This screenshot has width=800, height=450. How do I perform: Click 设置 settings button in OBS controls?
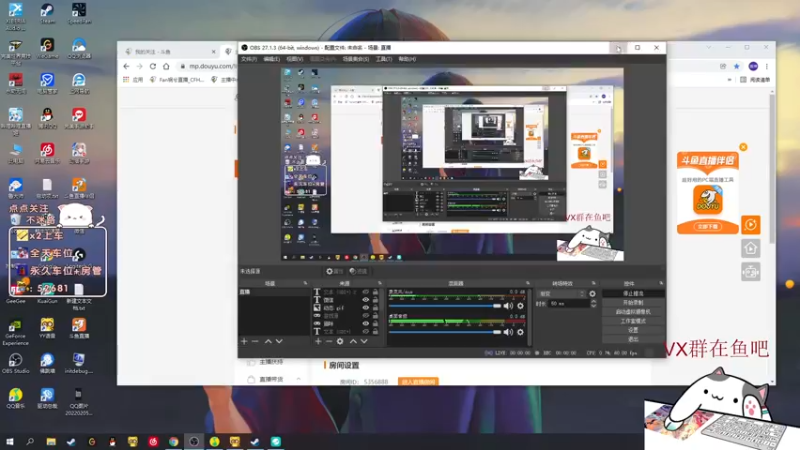[x=633, y=331]
